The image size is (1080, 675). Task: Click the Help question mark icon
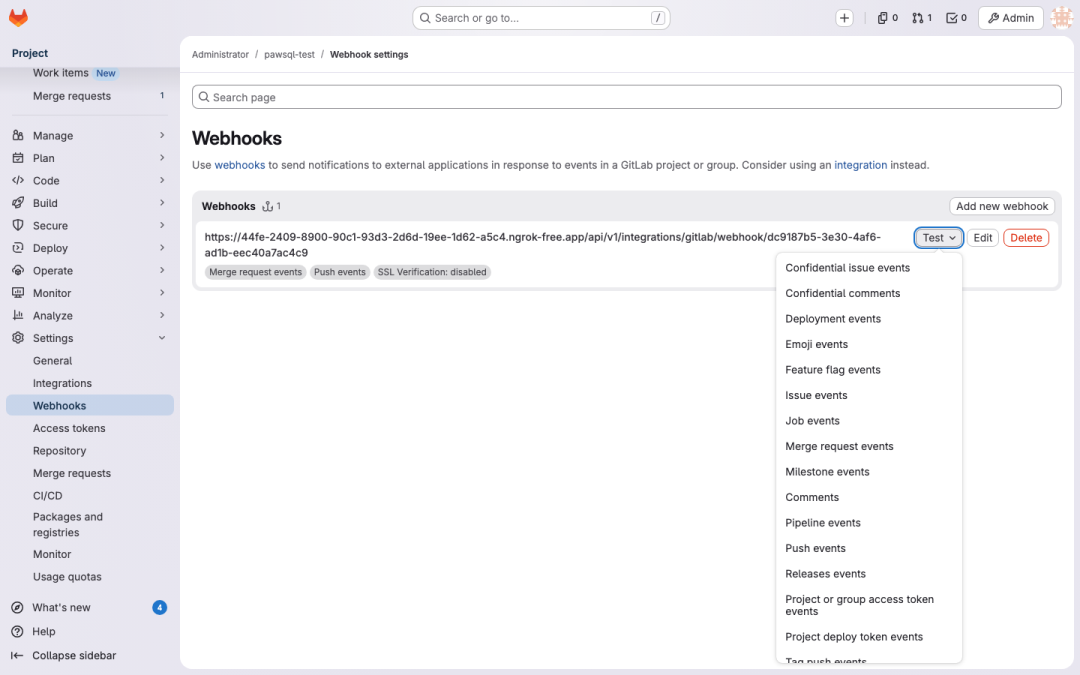pos(17,632)
